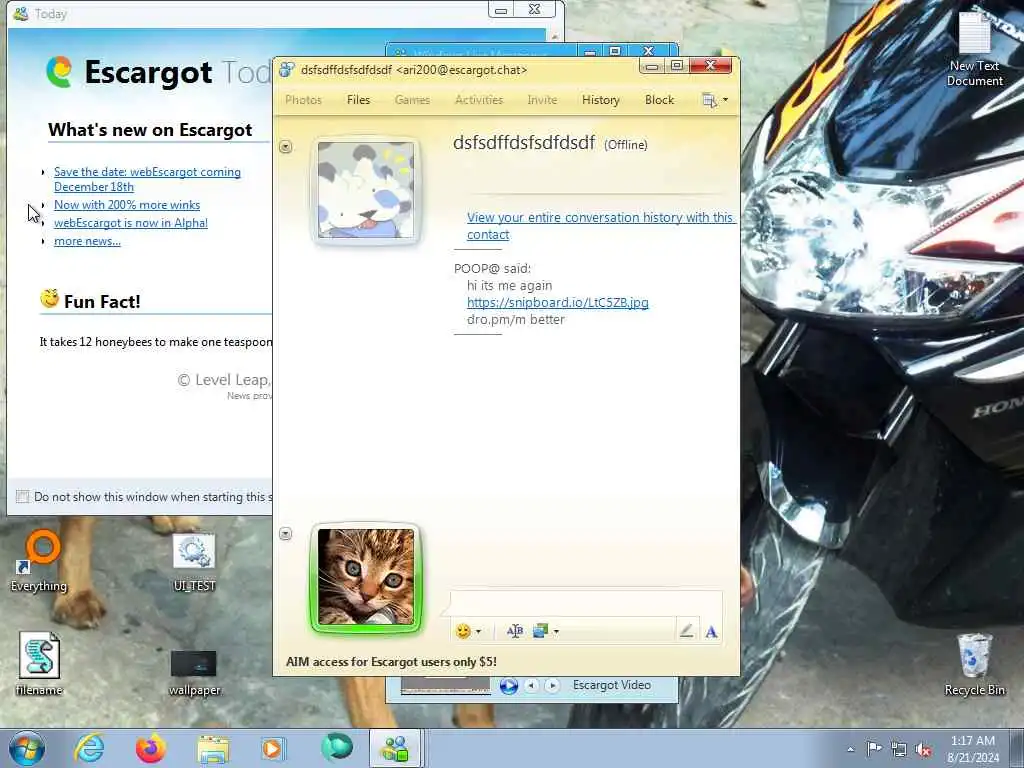
Task: Open Windows Media Player taskbar icon
Action: coord(273,748)
